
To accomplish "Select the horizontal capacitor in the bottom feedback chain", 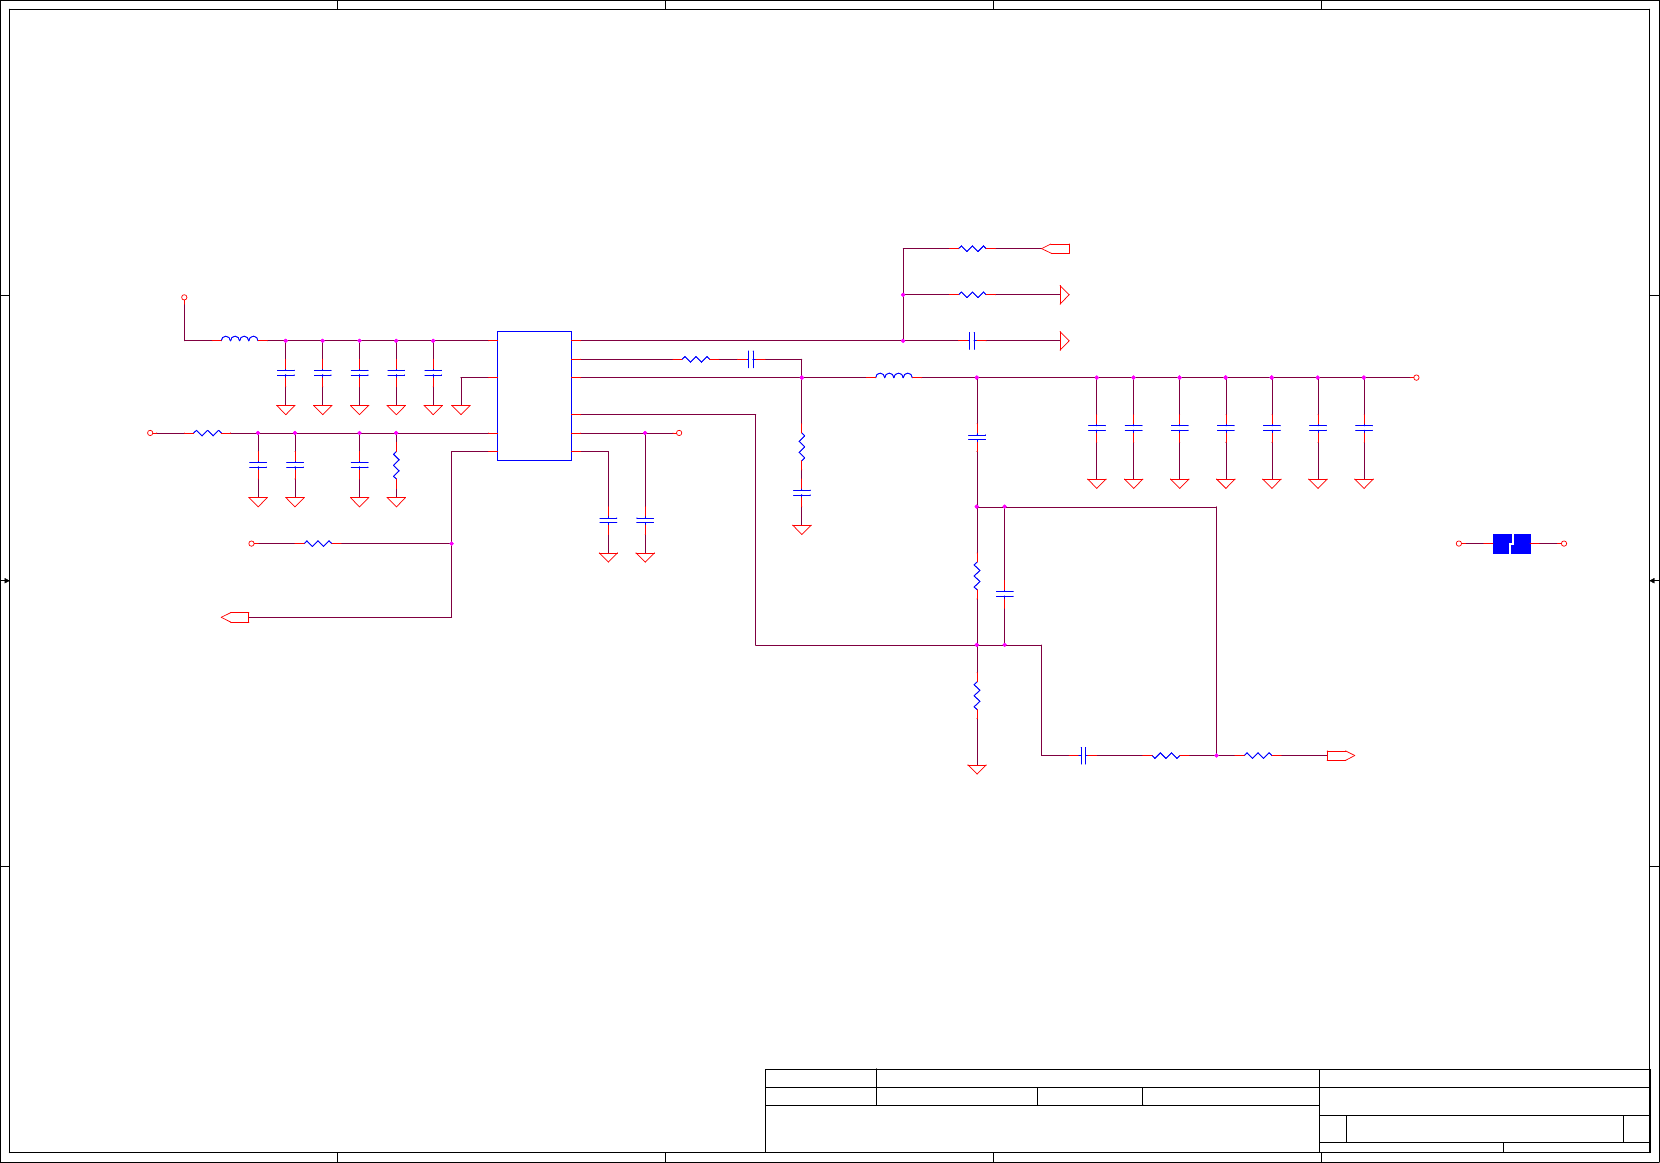I will [1084, 756].
